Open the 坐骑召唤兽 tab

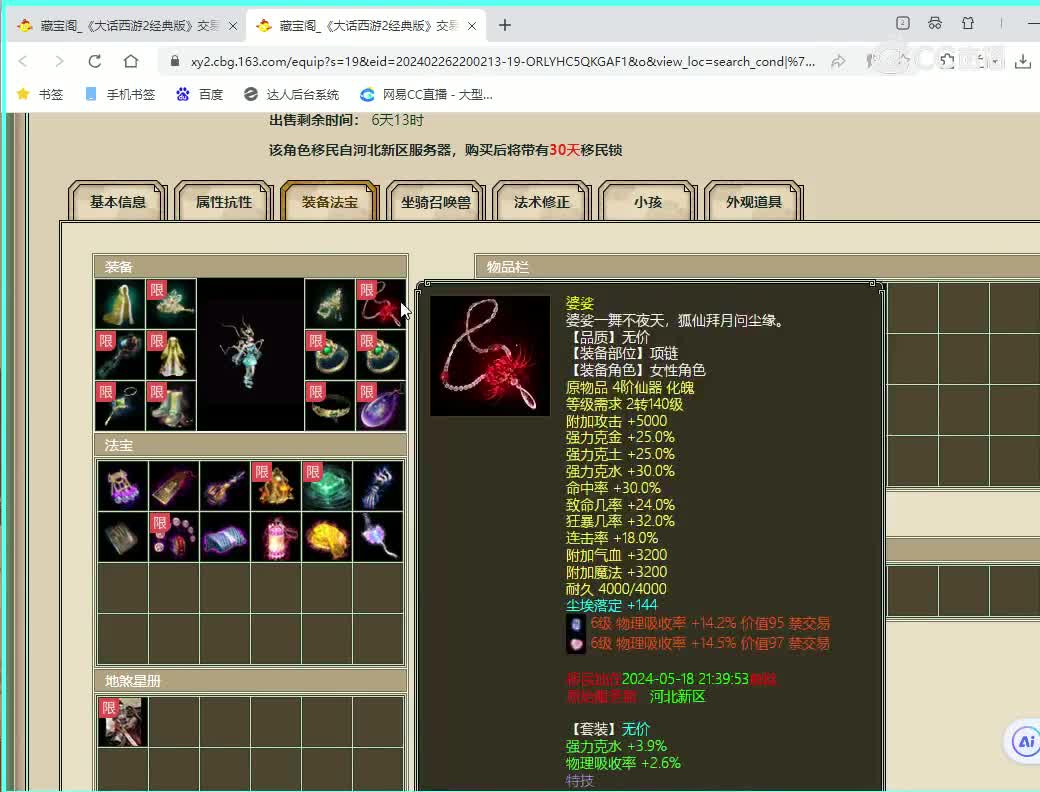[436, 202]
